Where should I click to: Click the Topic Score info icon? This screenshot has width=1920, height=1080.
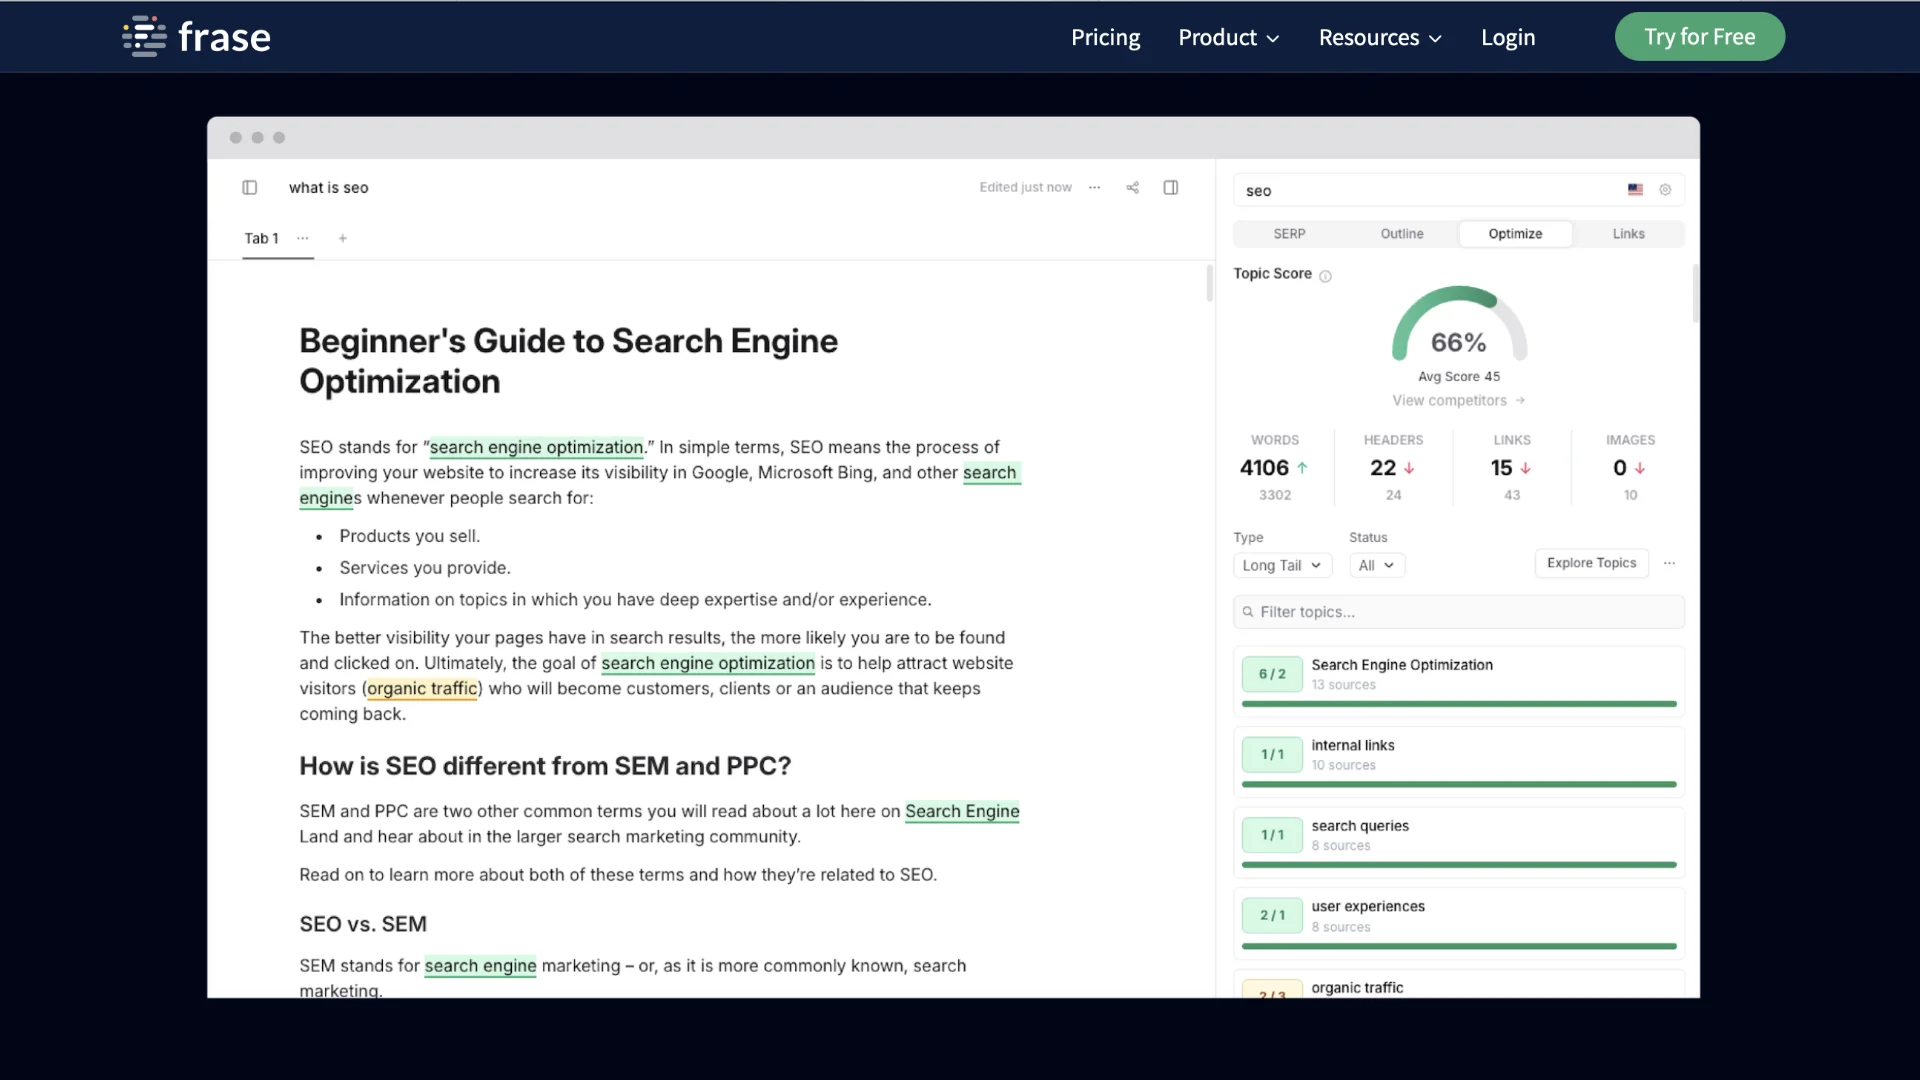pyautogui.click(x=1325, y=276)
